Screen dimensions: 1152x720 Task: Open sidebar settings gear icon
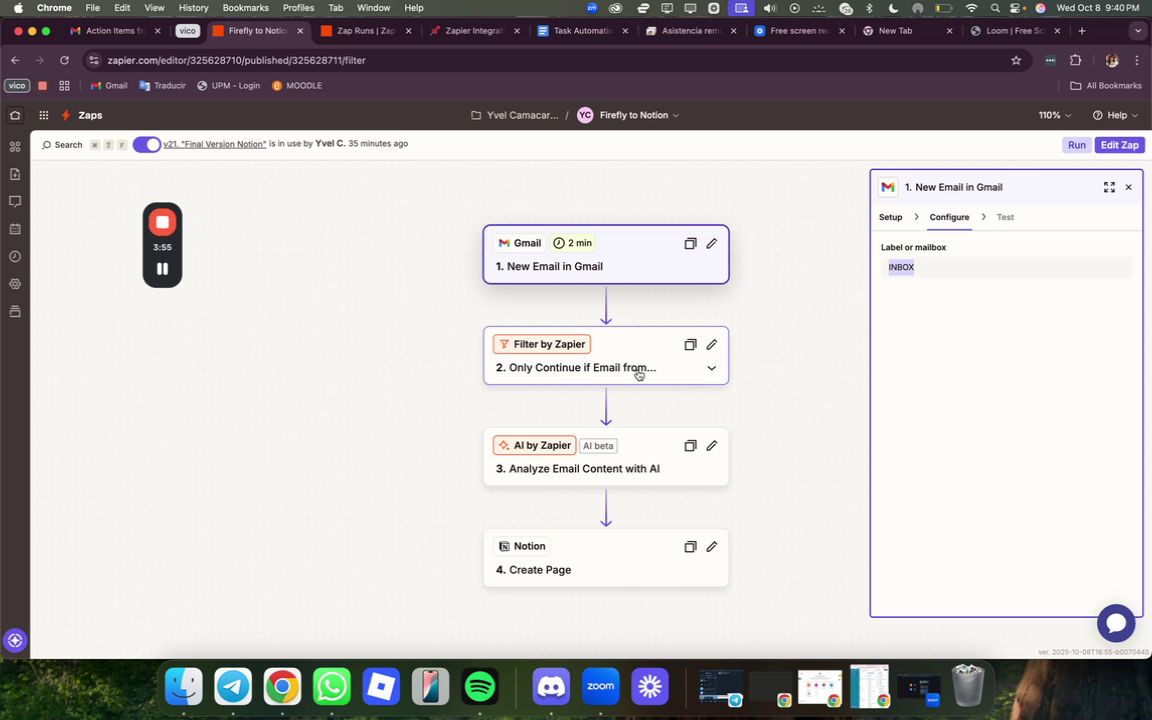tap(15, 284)
